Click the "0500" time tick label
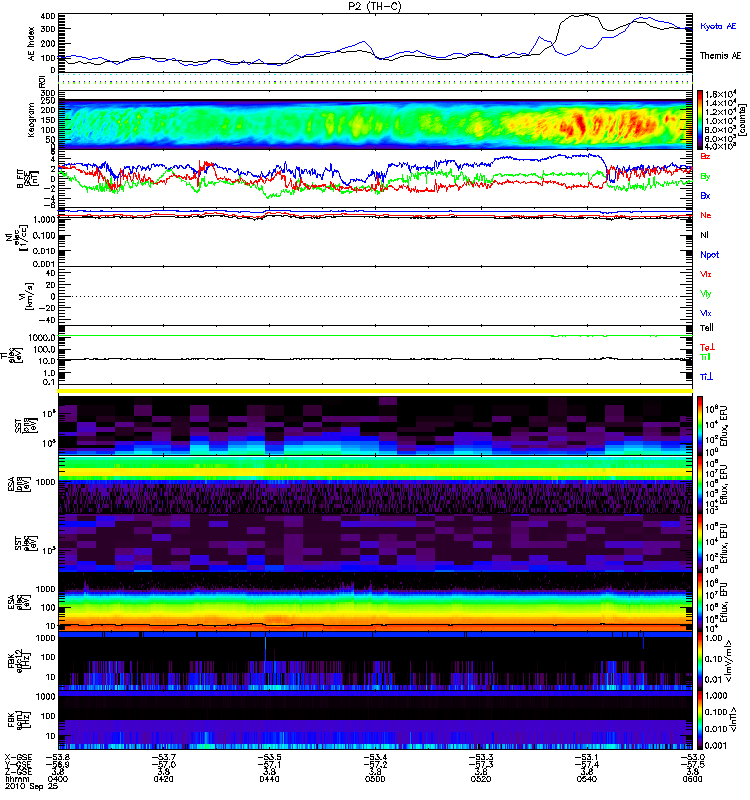 [x=375, y=779]
